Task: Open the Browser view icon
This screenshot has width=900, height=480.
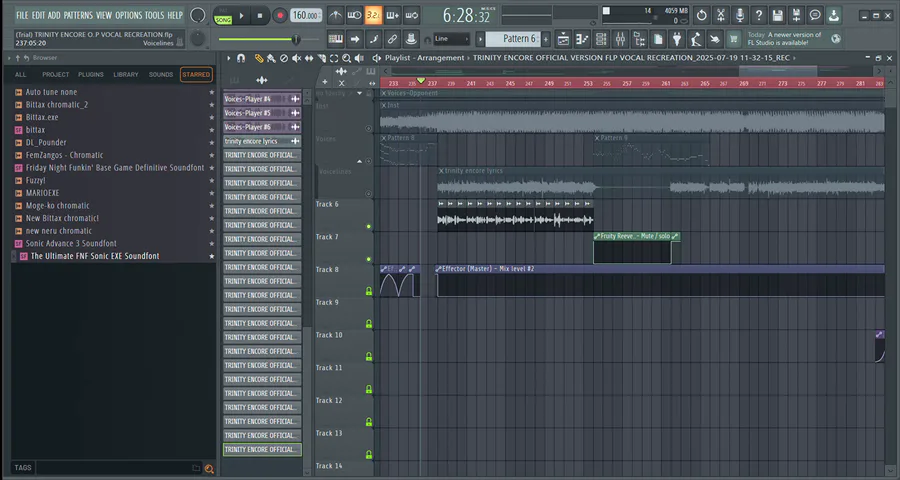Action: coord(639,39)
